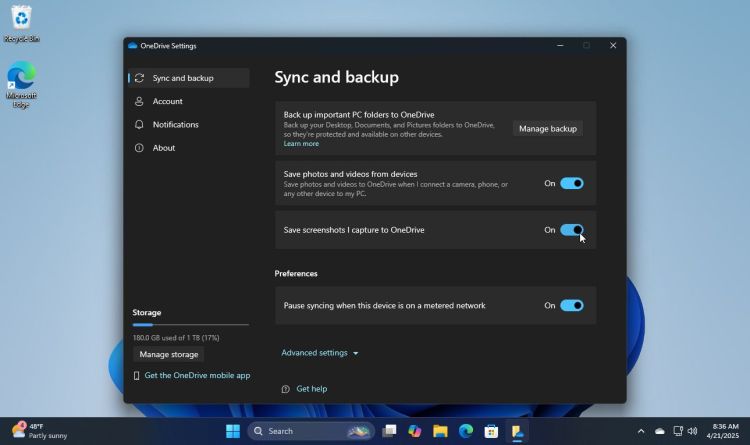750x445 pixels.
Task: Click the Advanced settings chevron arrow
Action: (x=355, y=354)
